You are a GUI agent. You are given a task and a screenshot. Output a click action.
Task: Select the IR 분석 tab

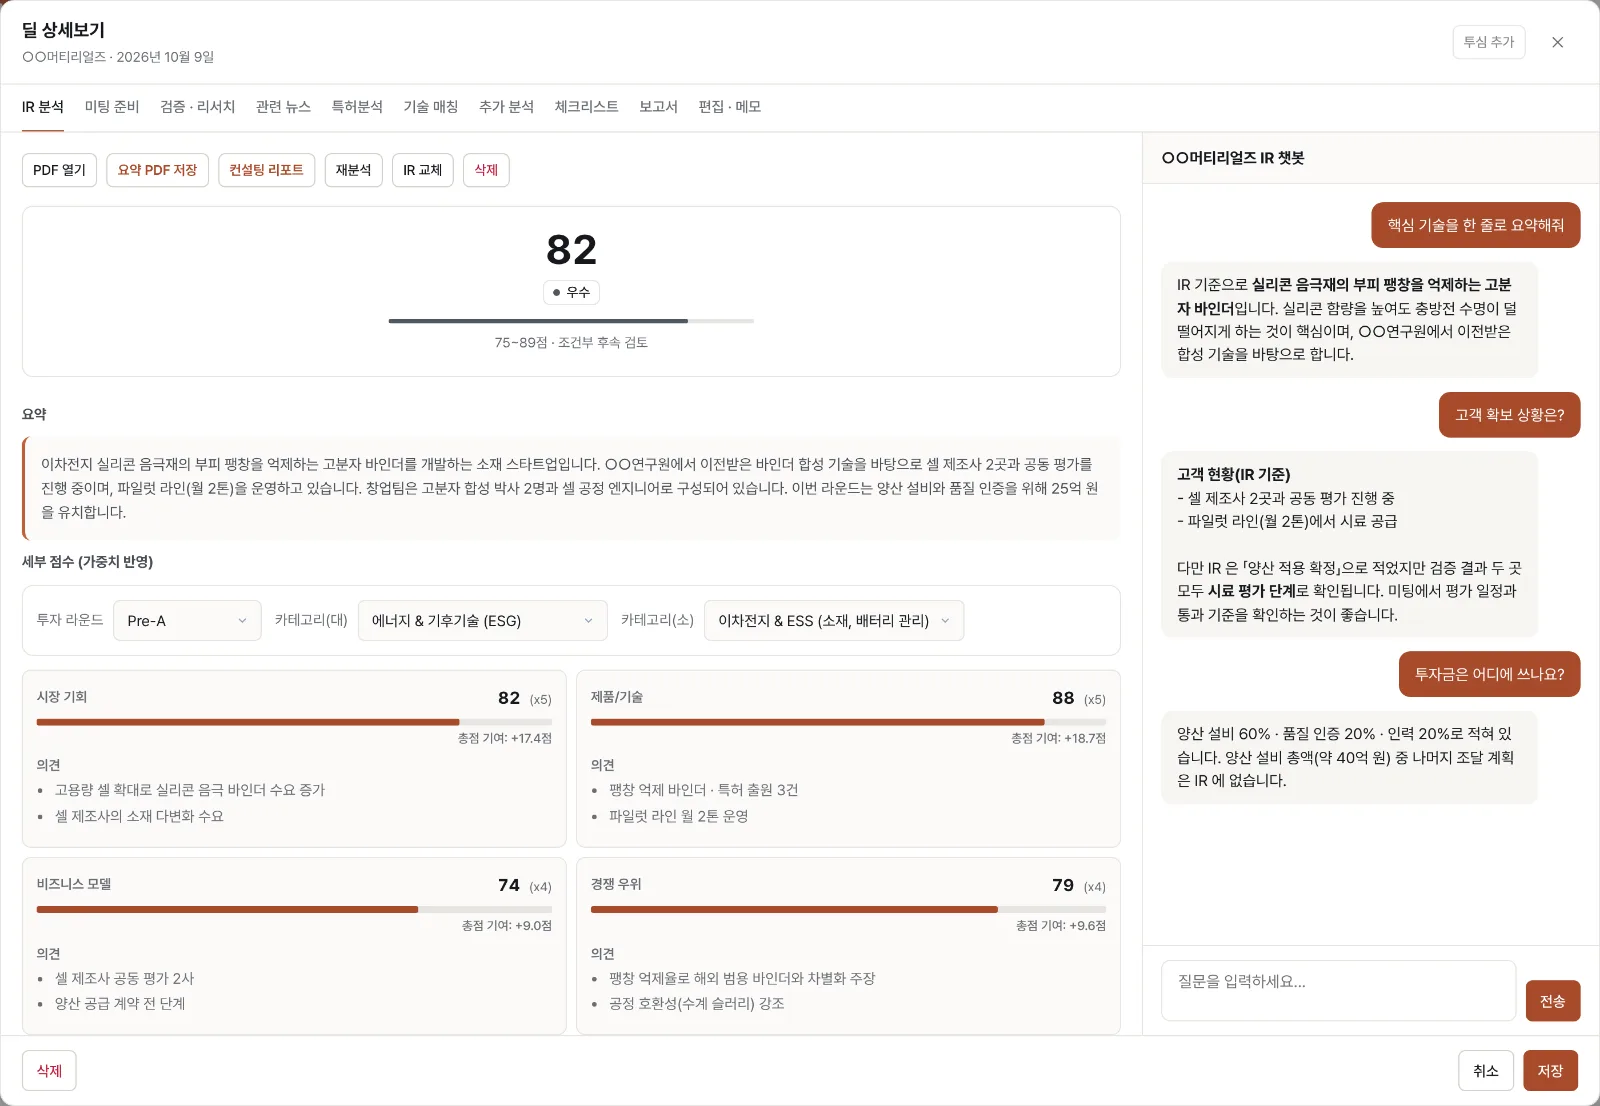[x=43, y=107]
